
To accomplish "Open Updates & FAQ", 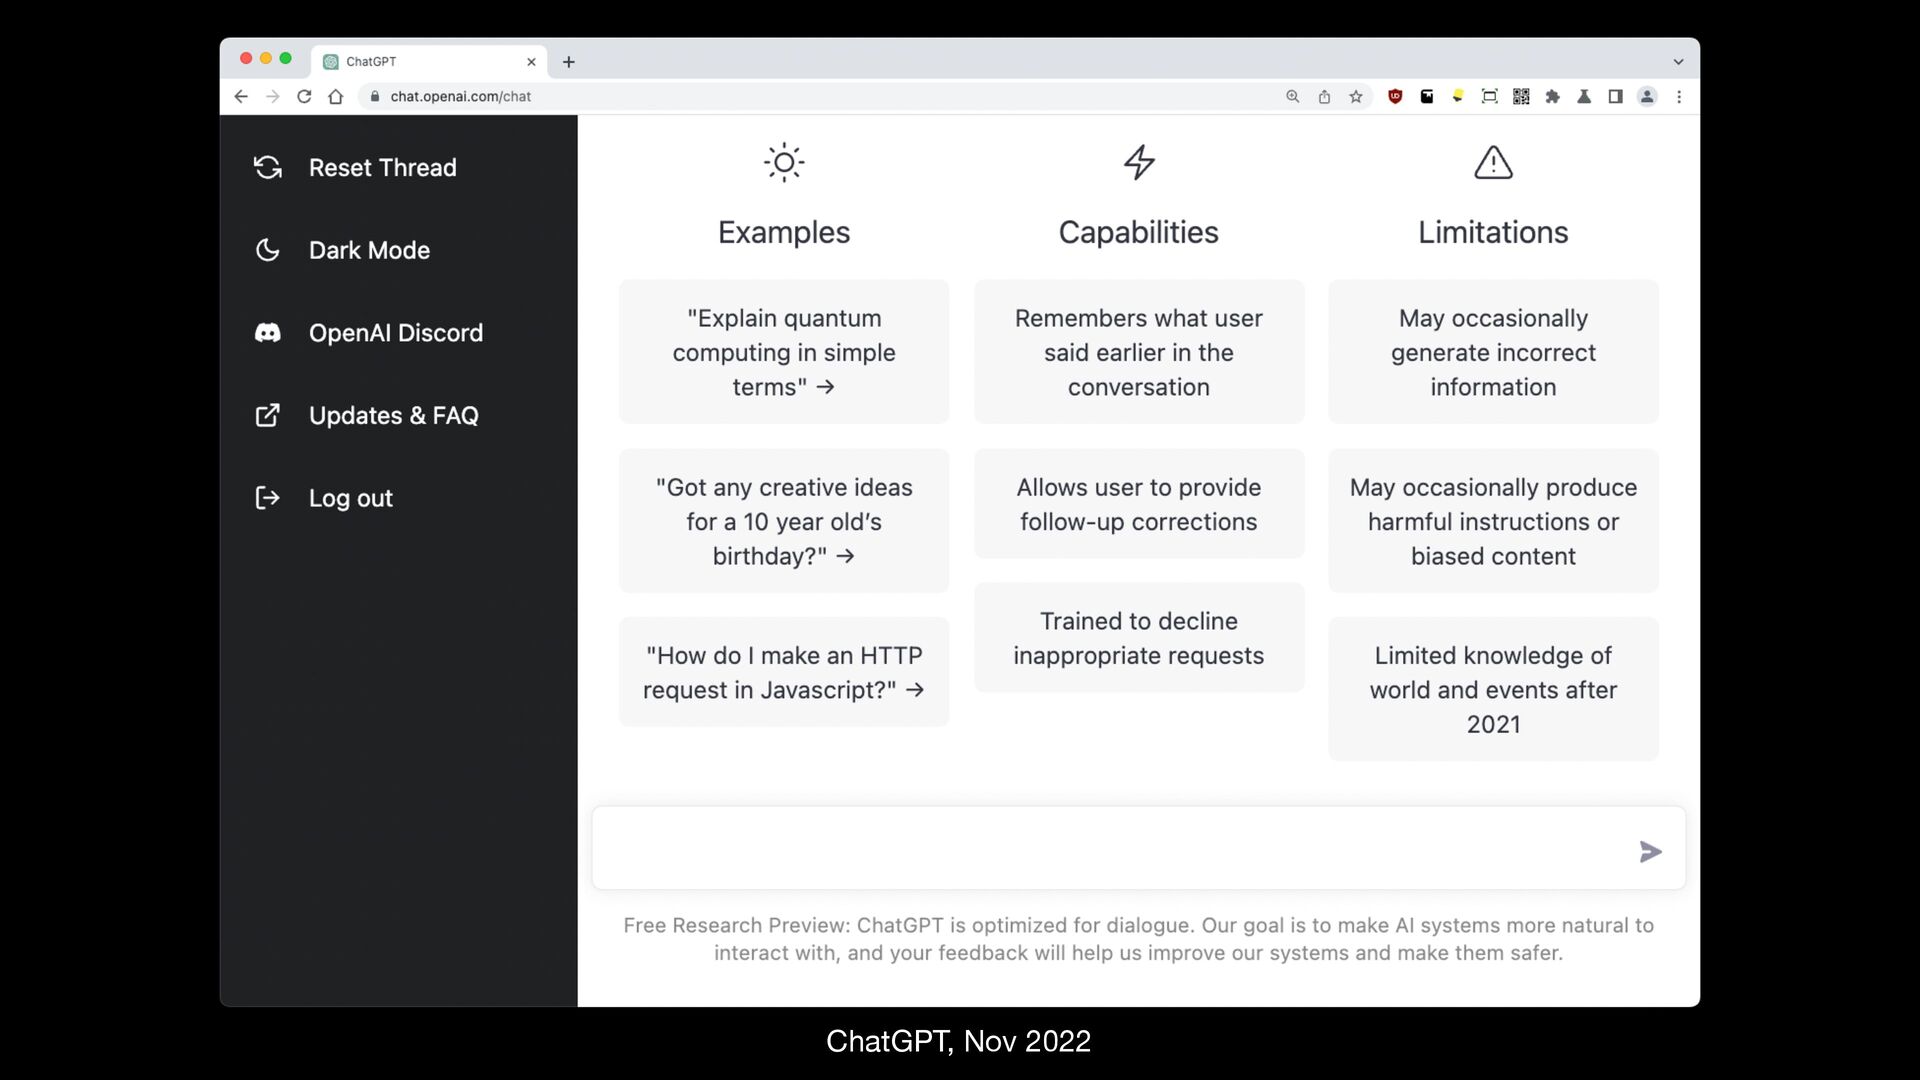I will pyautogui.click(x=393, y=415).
